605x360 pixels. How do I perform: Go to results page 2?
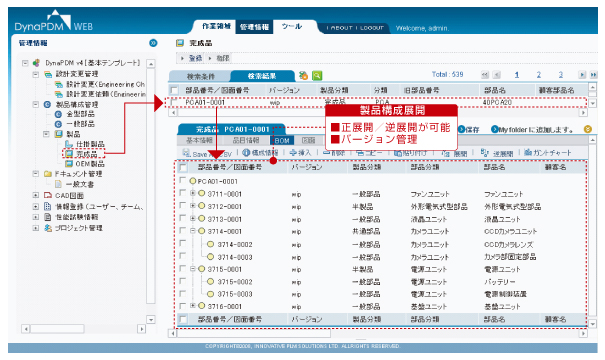pos(539,75)
